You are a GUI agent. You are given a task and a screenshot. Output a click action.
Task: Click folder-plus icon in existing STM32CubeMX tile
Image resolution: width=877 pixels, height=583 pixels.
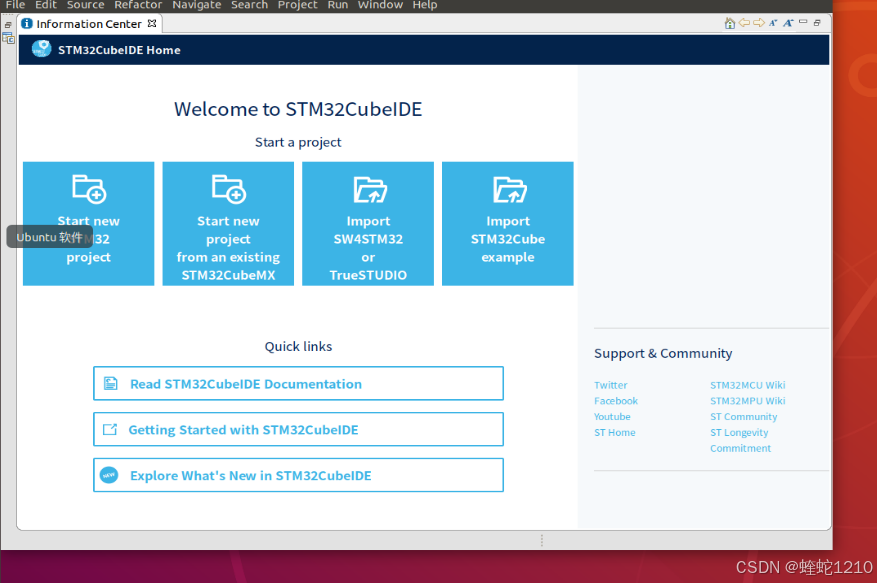[229, 189]
